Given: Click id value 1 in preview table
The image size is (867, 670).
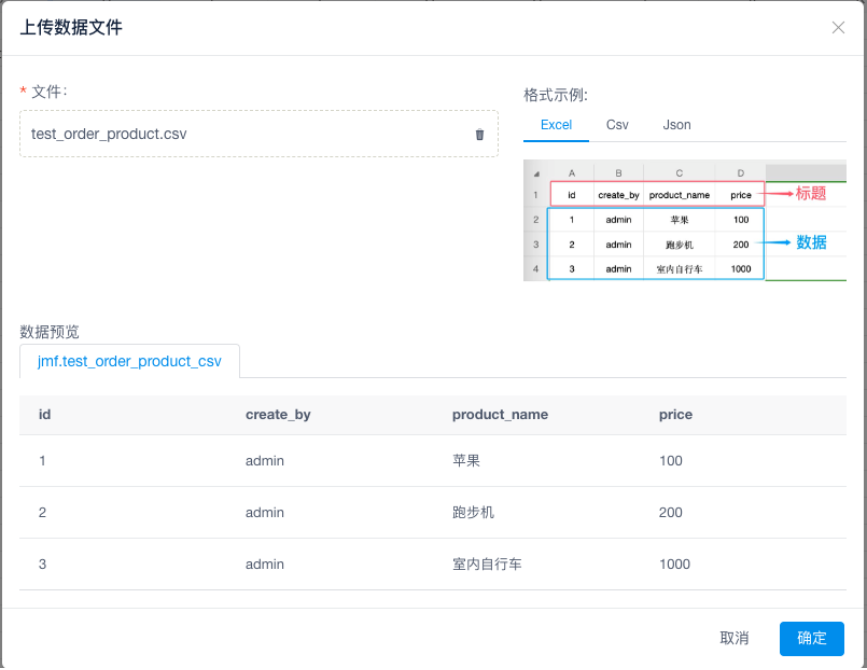Looking at the screenshot, I should coord(42,461).
